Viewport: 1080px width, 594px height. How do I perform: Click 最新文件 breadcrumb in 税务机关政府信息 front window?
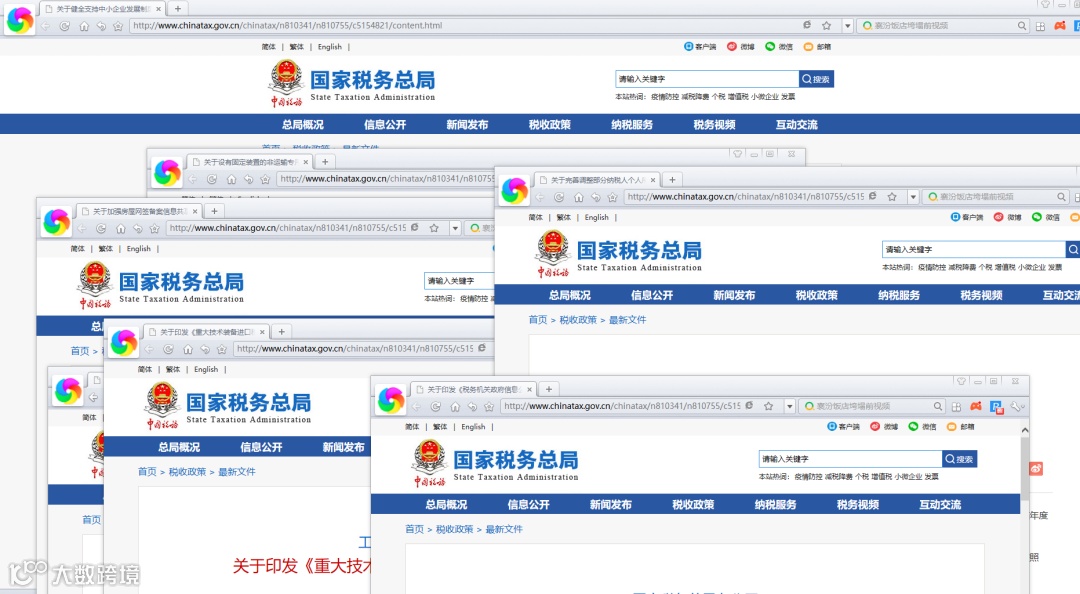pyautogui.click(x=504, y=529)
